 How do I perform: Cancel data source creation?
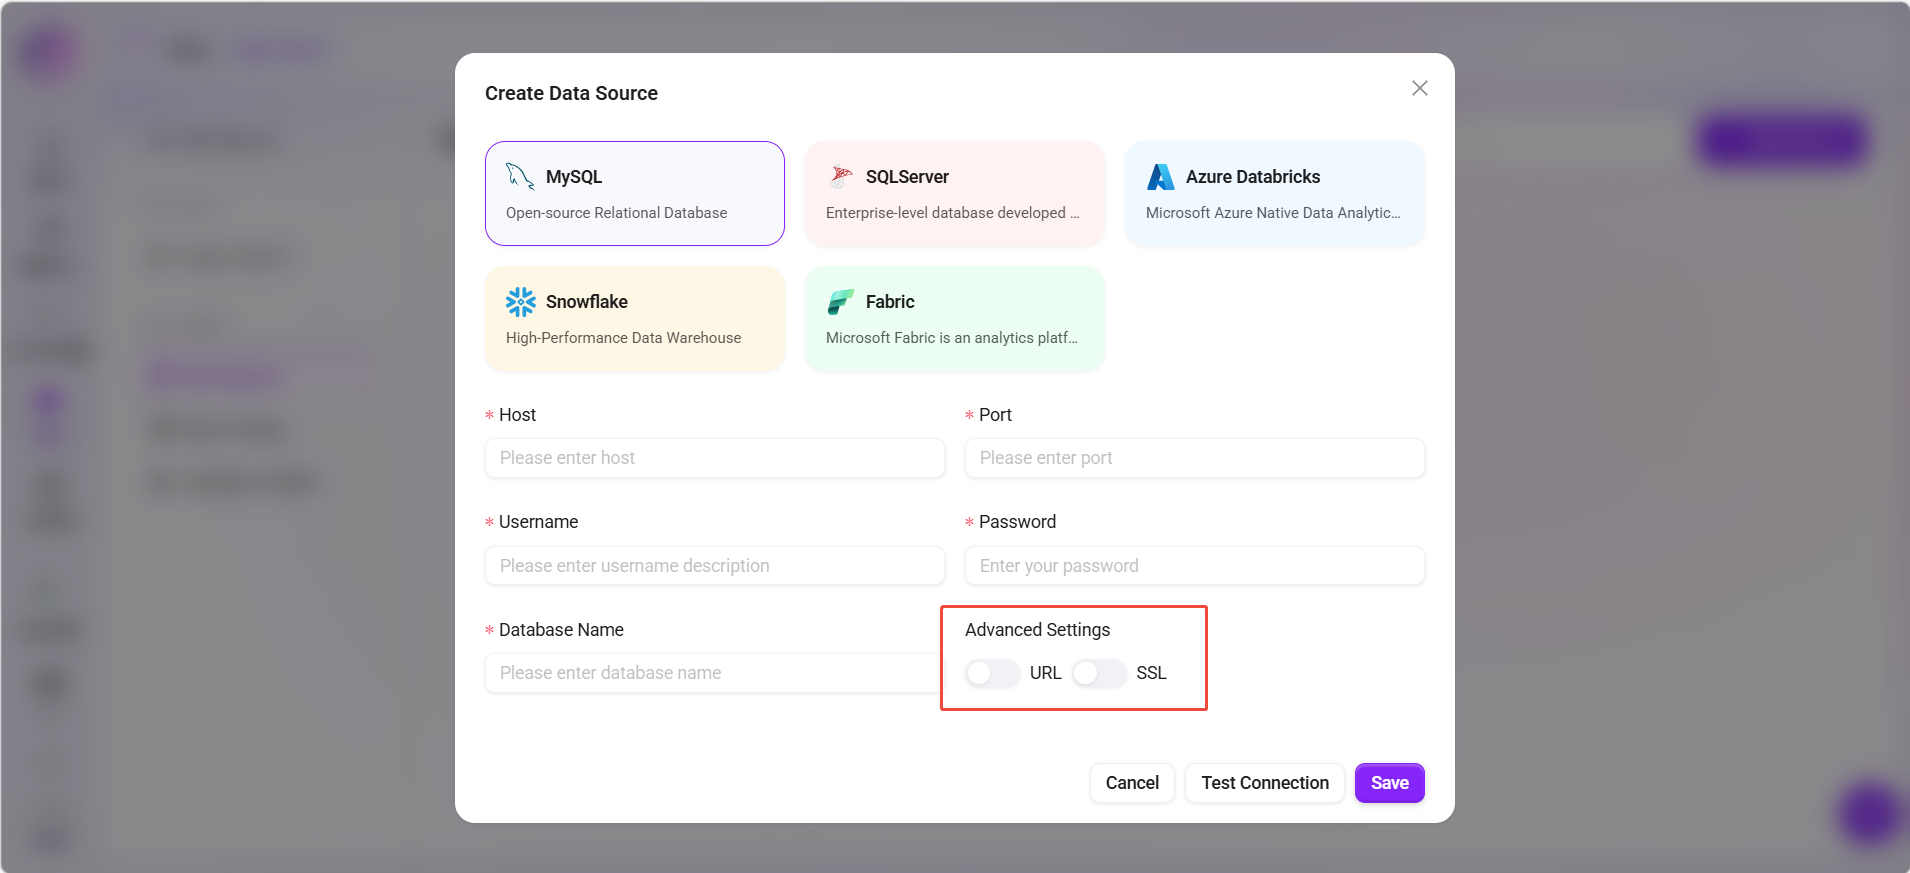point(1132,783)
